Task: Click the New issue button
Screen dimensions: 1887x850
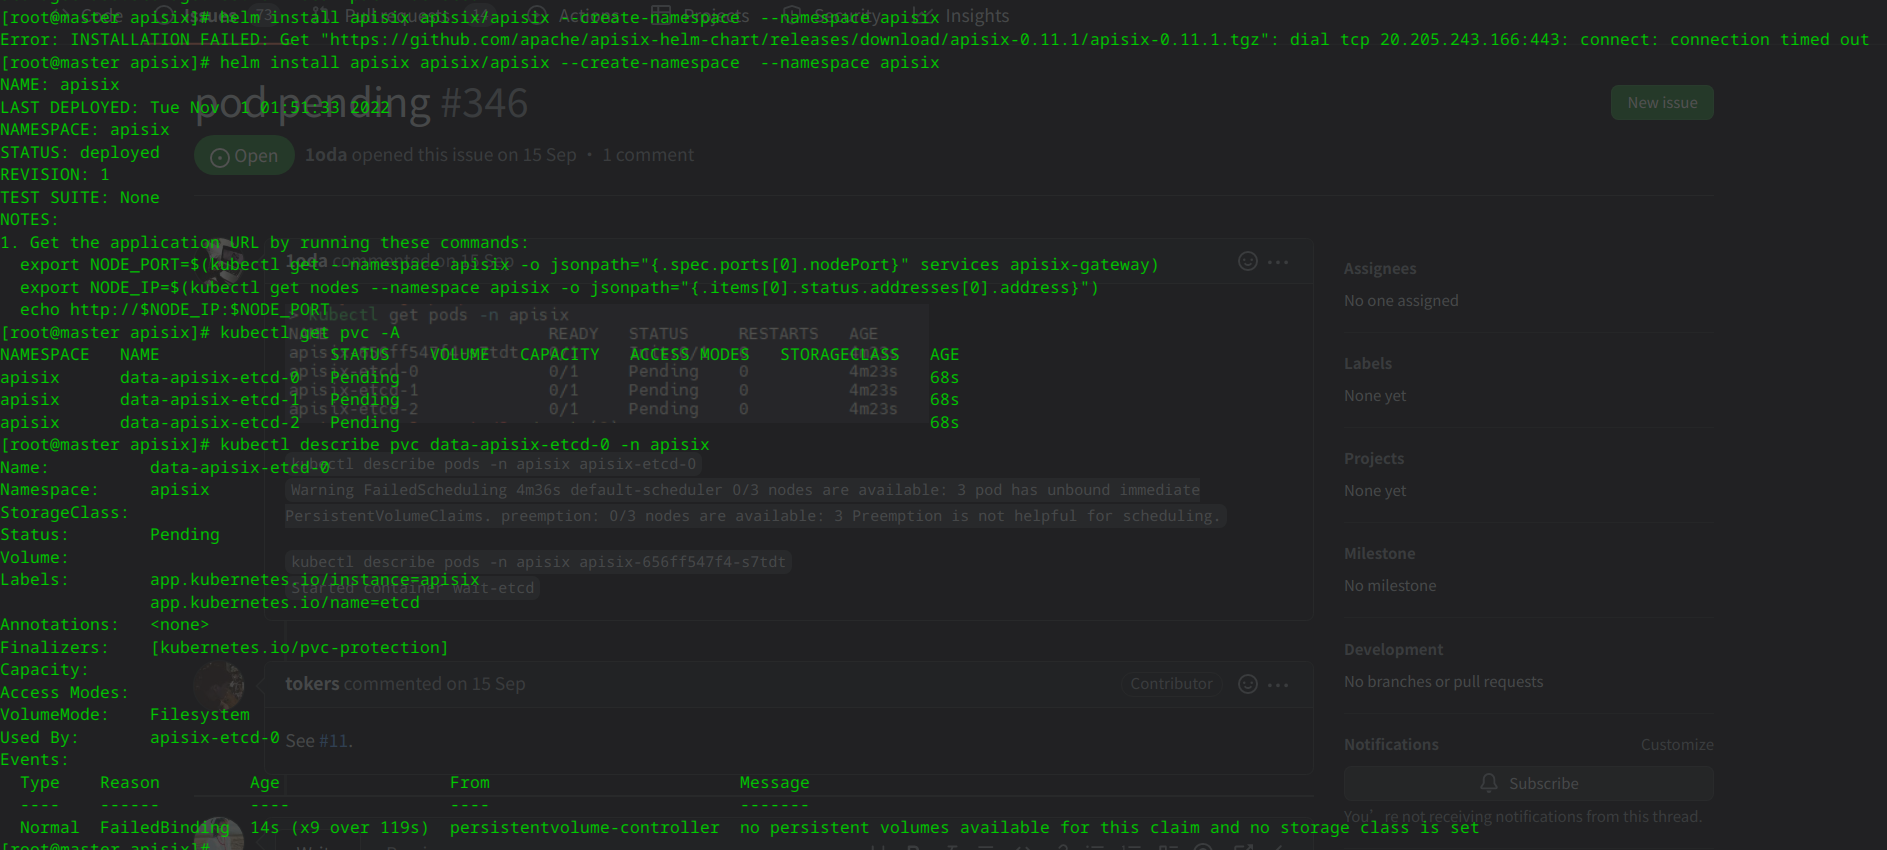Action: (1662, 103)
